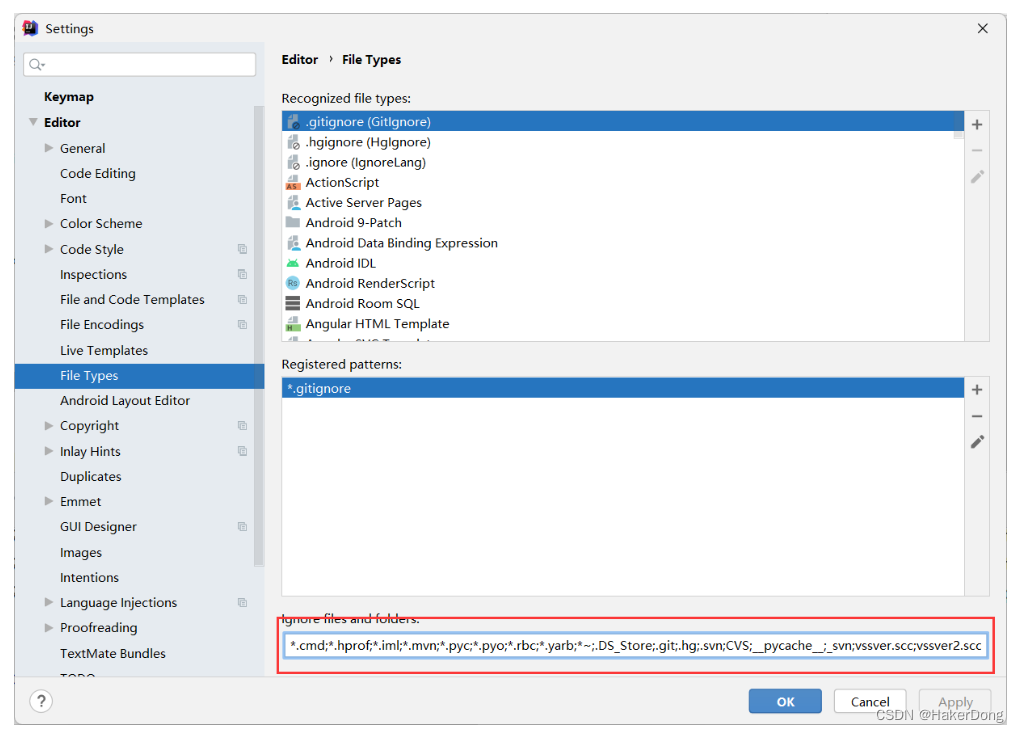Open the Font settings page

click(73, 198)
